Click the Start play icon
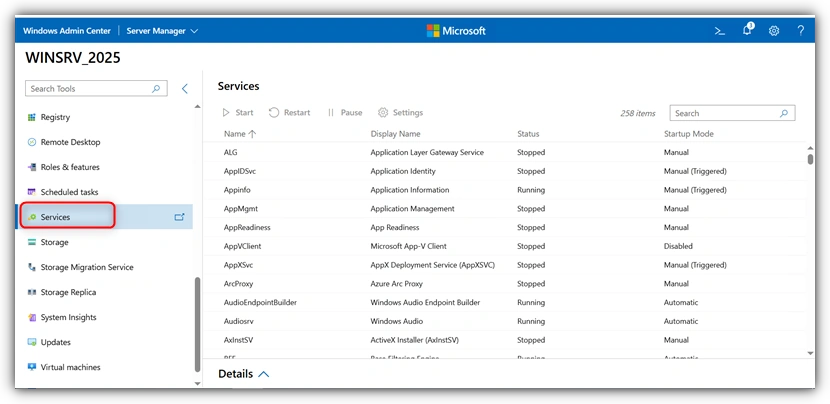830x404 pixels. [x=226, y=112]
